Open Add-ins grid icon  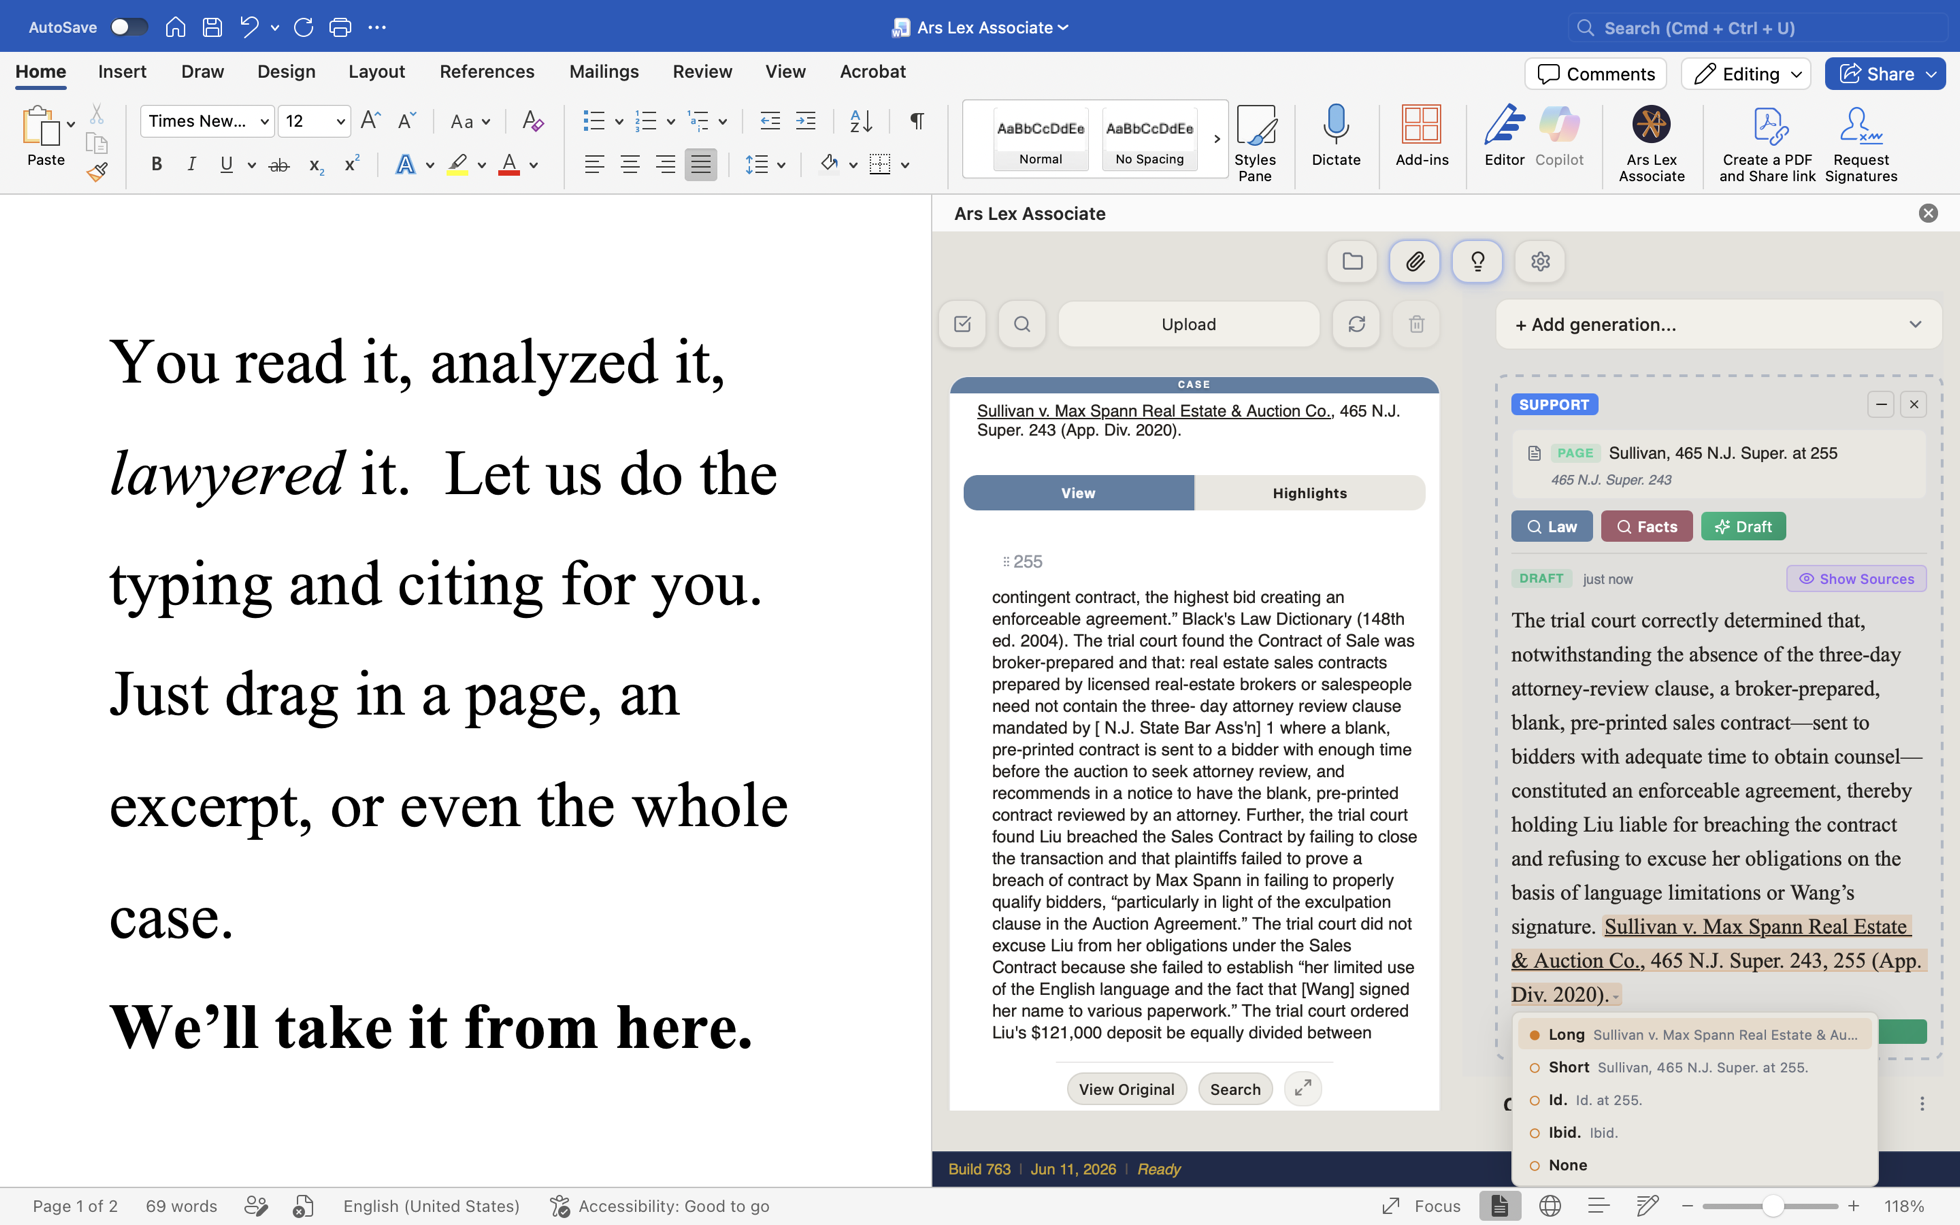point(1421,135)
